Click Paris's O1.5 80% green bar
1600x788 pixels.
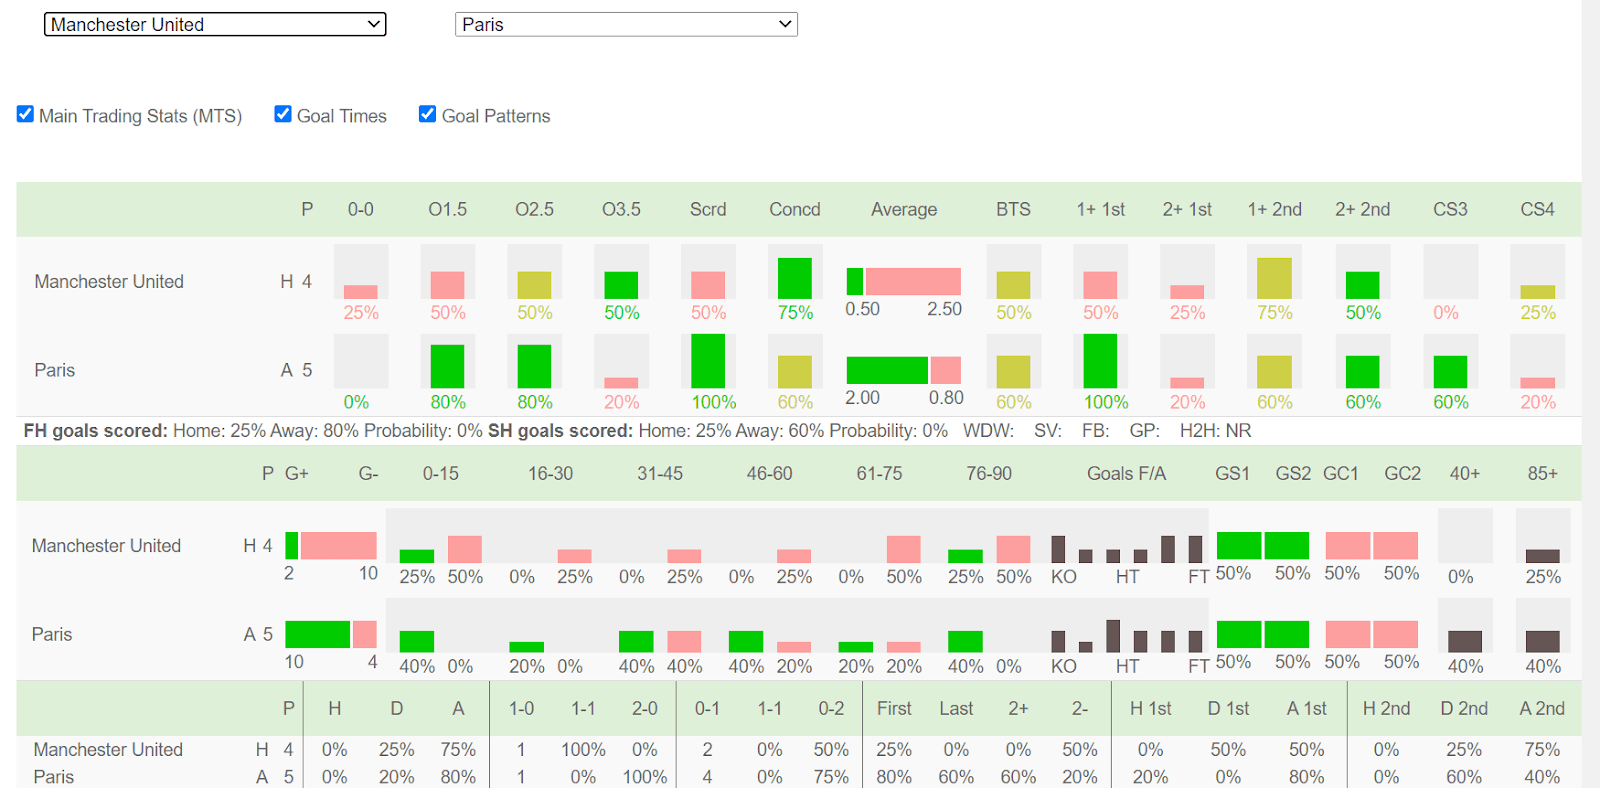pyautogui.click(x=447, y=366)
